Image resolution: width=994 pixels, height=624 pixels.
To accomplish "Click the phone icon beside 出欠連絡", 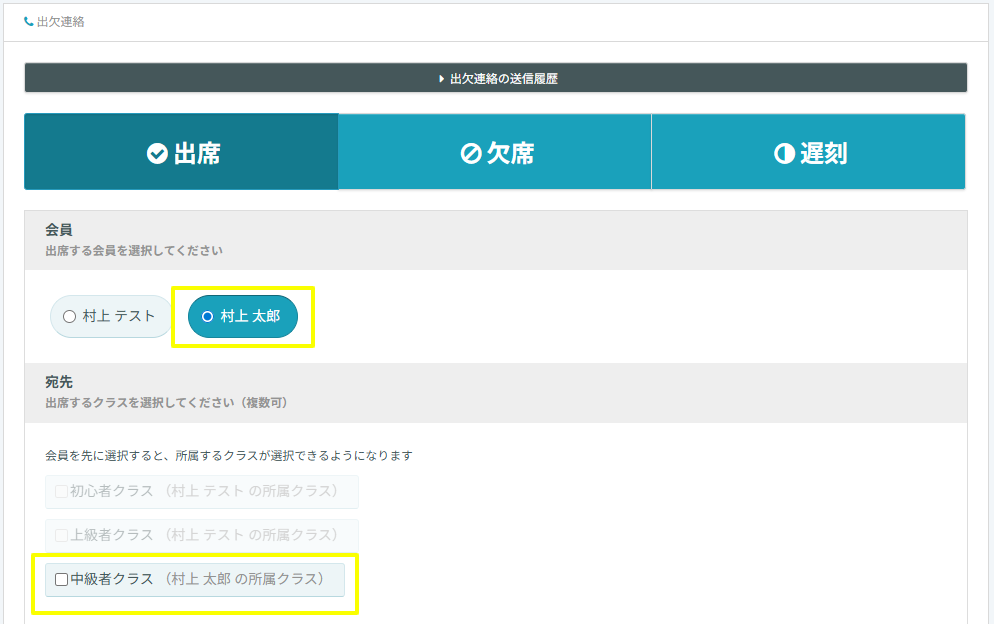I will (x=29, y=21).
